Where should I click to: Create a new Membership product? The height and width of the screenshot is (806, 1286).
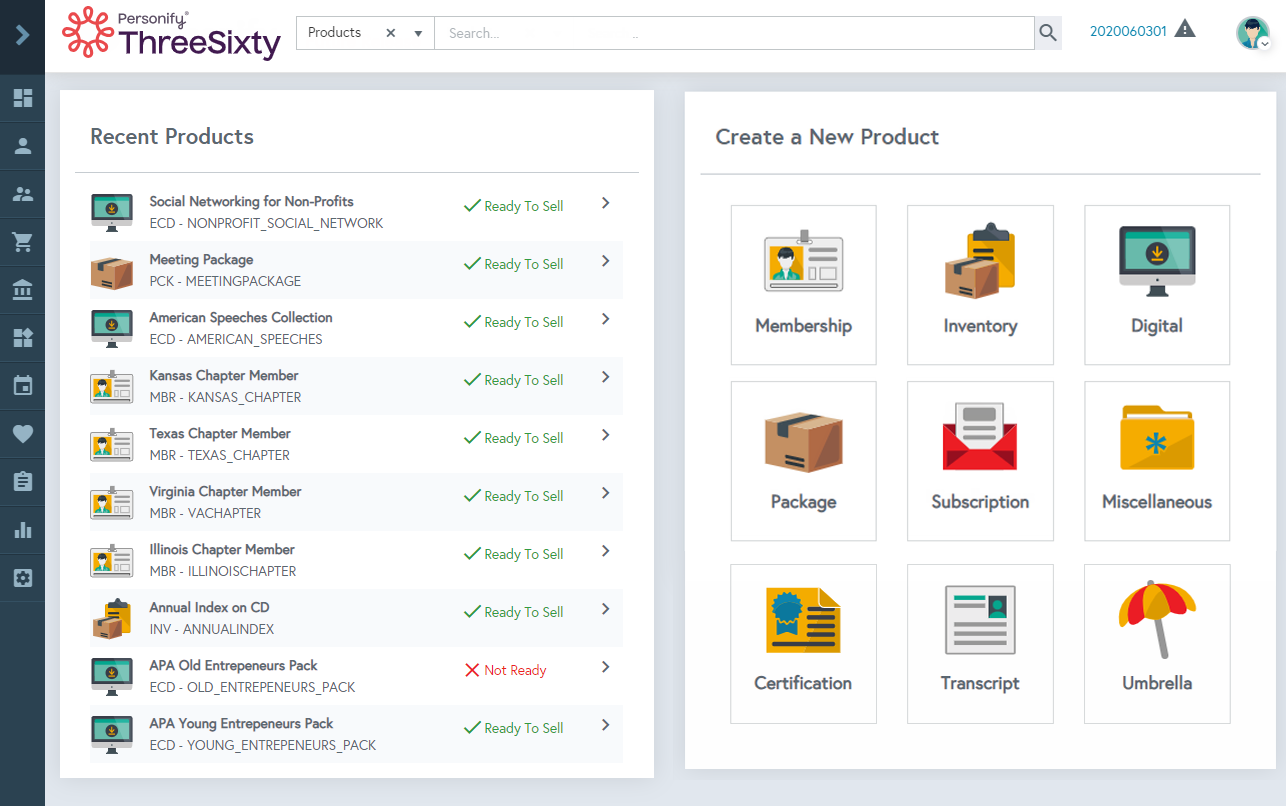pyautogui.click(x=804, y=285)
